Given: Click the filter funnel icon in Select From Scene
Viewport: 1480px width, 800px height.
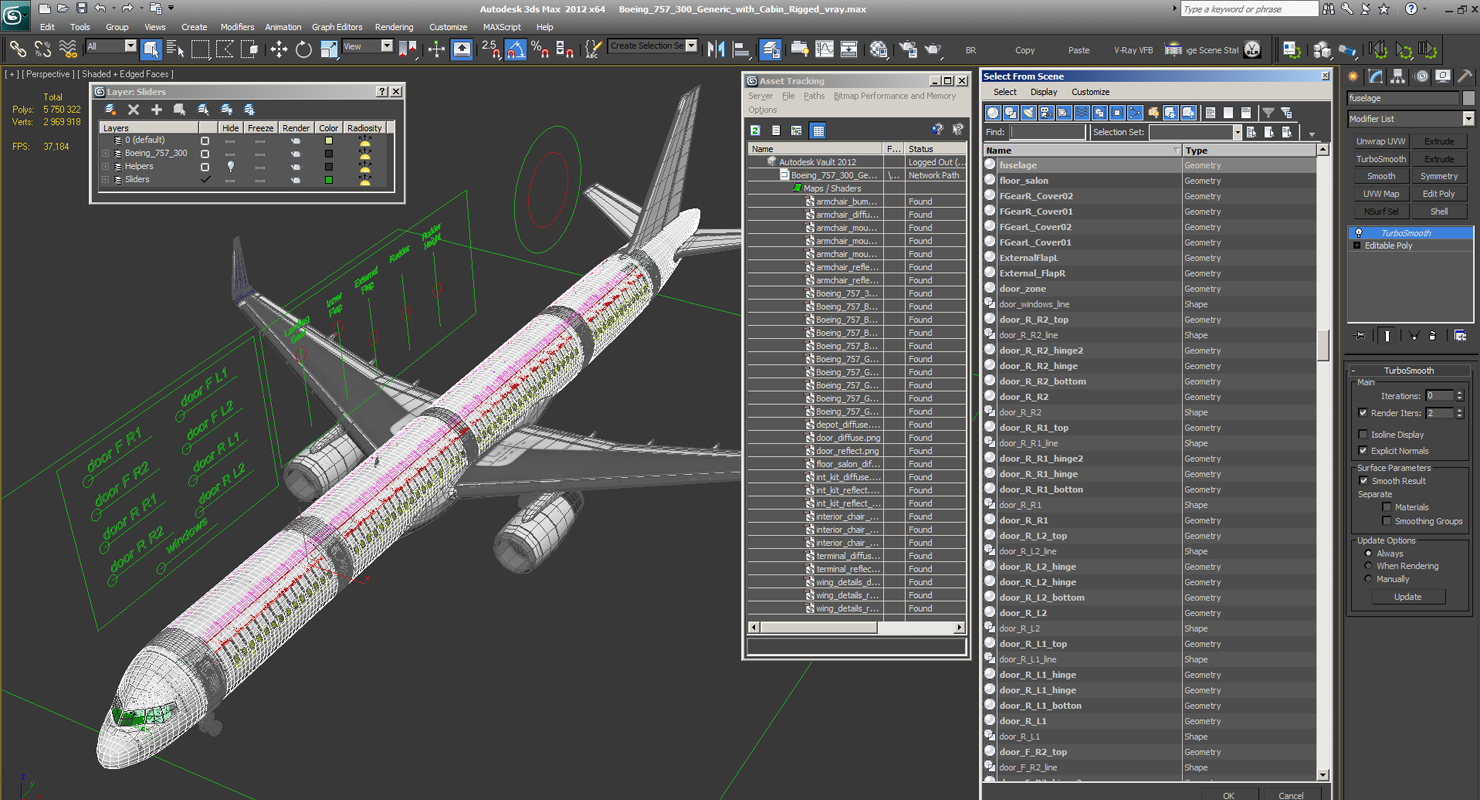Looking at the screenshot, I should 1268,113.
